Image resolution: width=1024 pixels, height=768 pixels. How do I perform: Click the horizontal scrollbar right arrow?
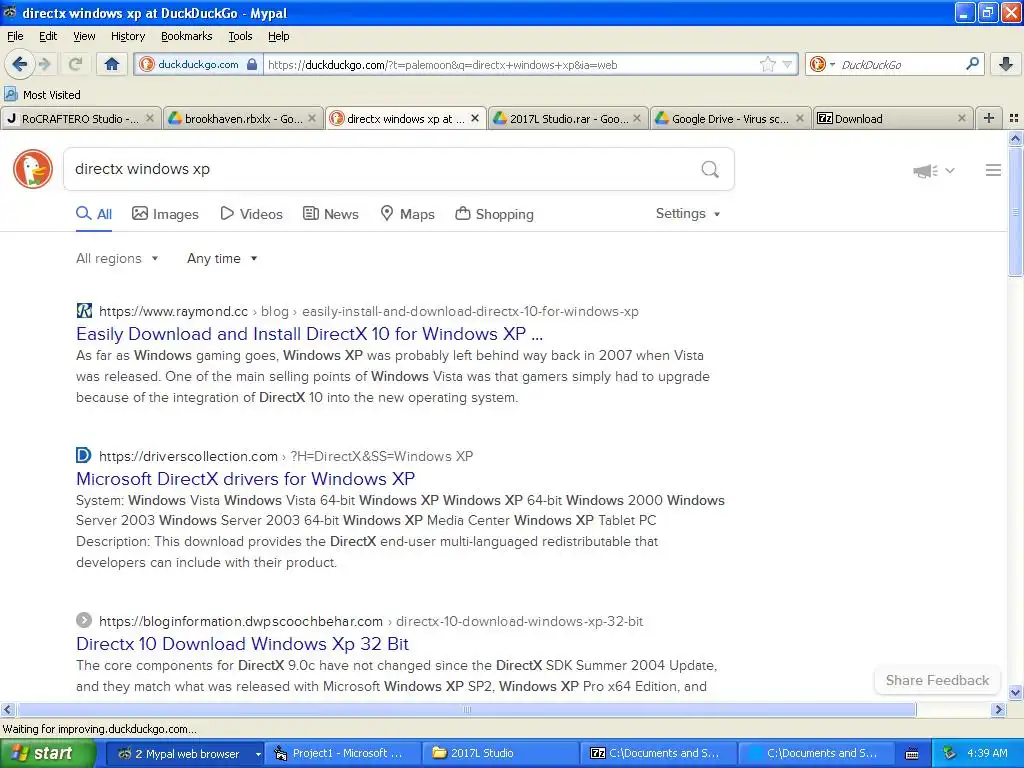998,709
